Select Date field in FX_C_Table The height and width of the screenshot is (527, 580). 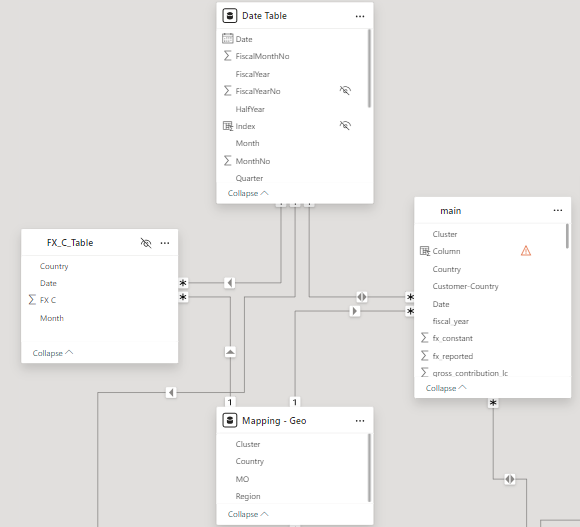[48, 283]
